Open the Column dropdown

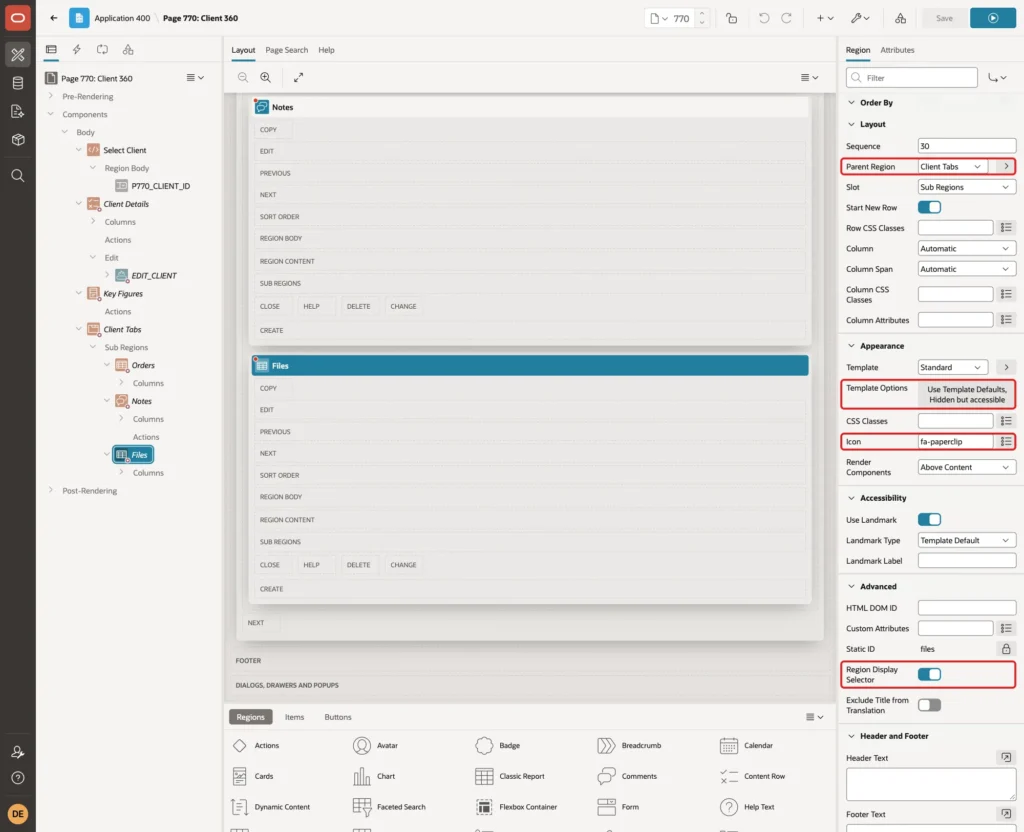[x=967, y=248]
